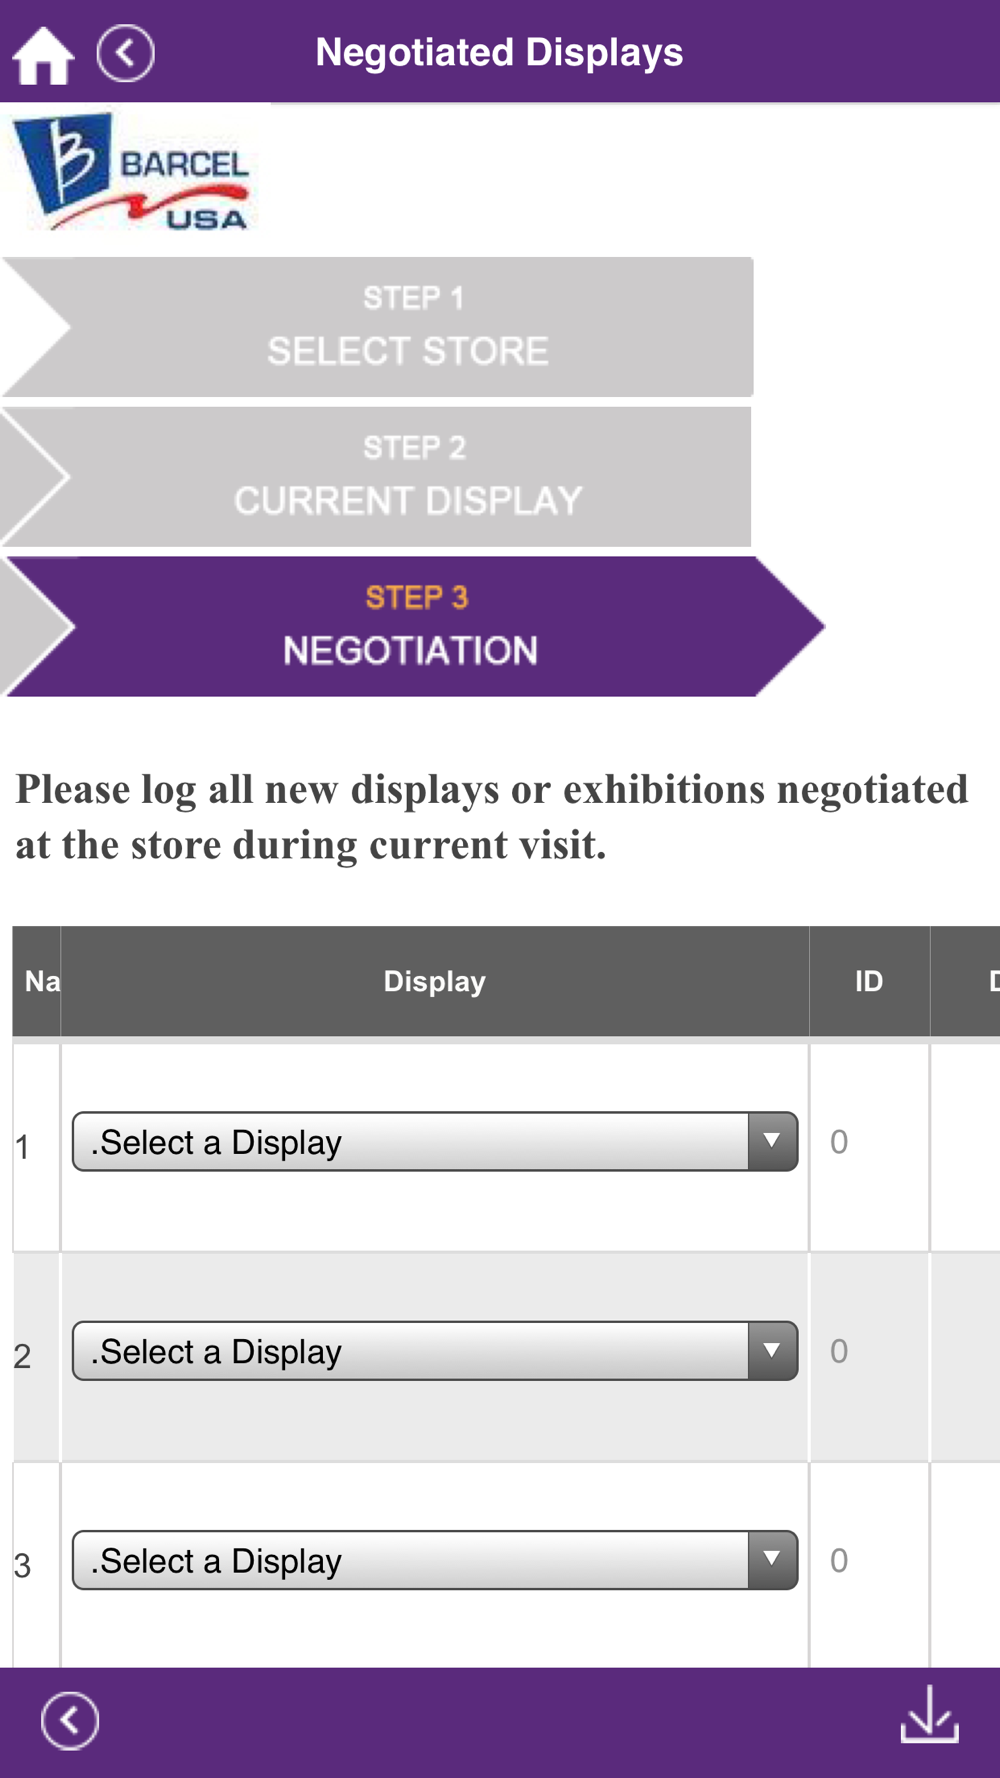The width and height of the screenshot is (1000, 1778).
Task: Click dropdown arrow in row 2
Action: pos(772,1351)
